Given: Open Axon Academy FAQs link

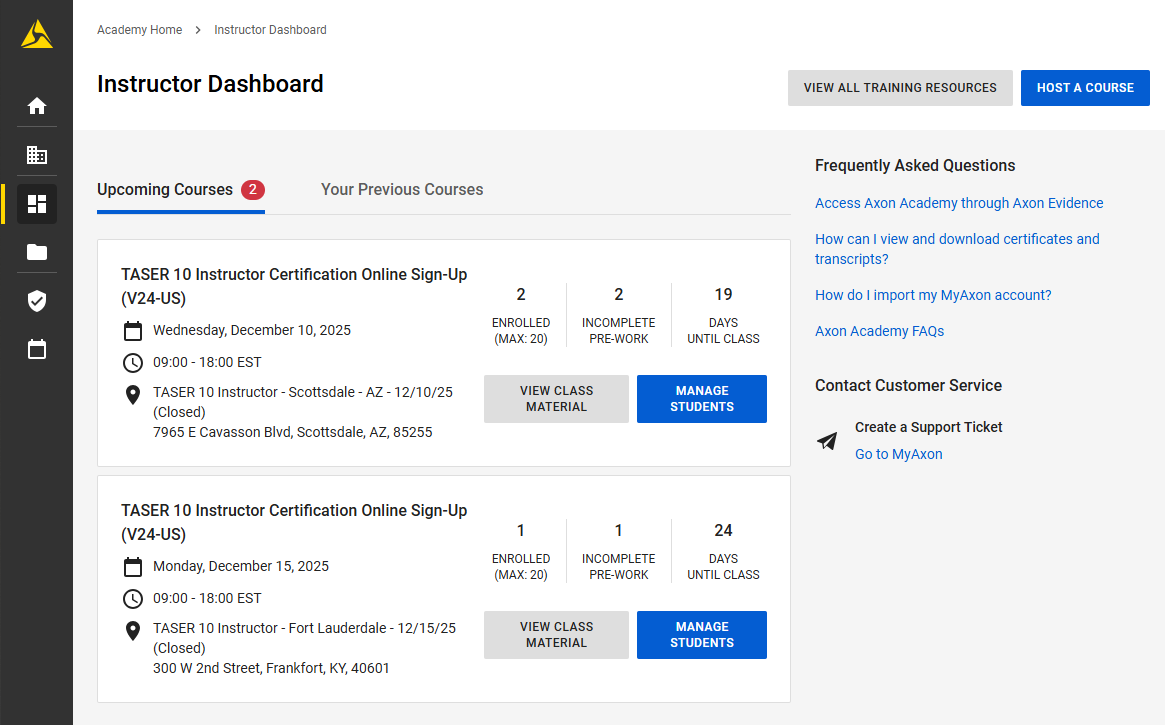Looking at the screenshot, I should click(879, 331).
